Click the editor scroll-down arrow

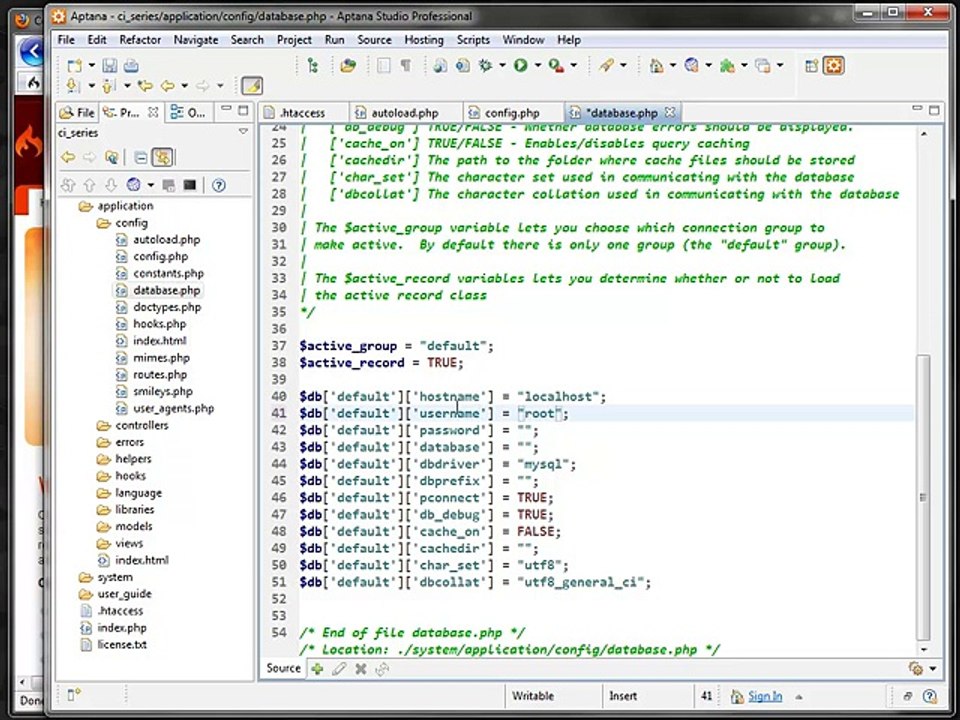pos(923,649)
